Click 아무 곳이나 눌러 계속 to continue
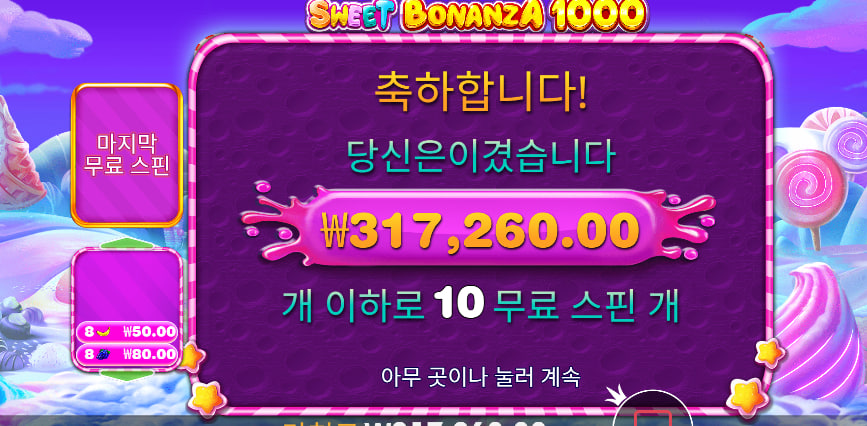The height and width of the screenshot is (426, 867). click(x=480, y=377)
